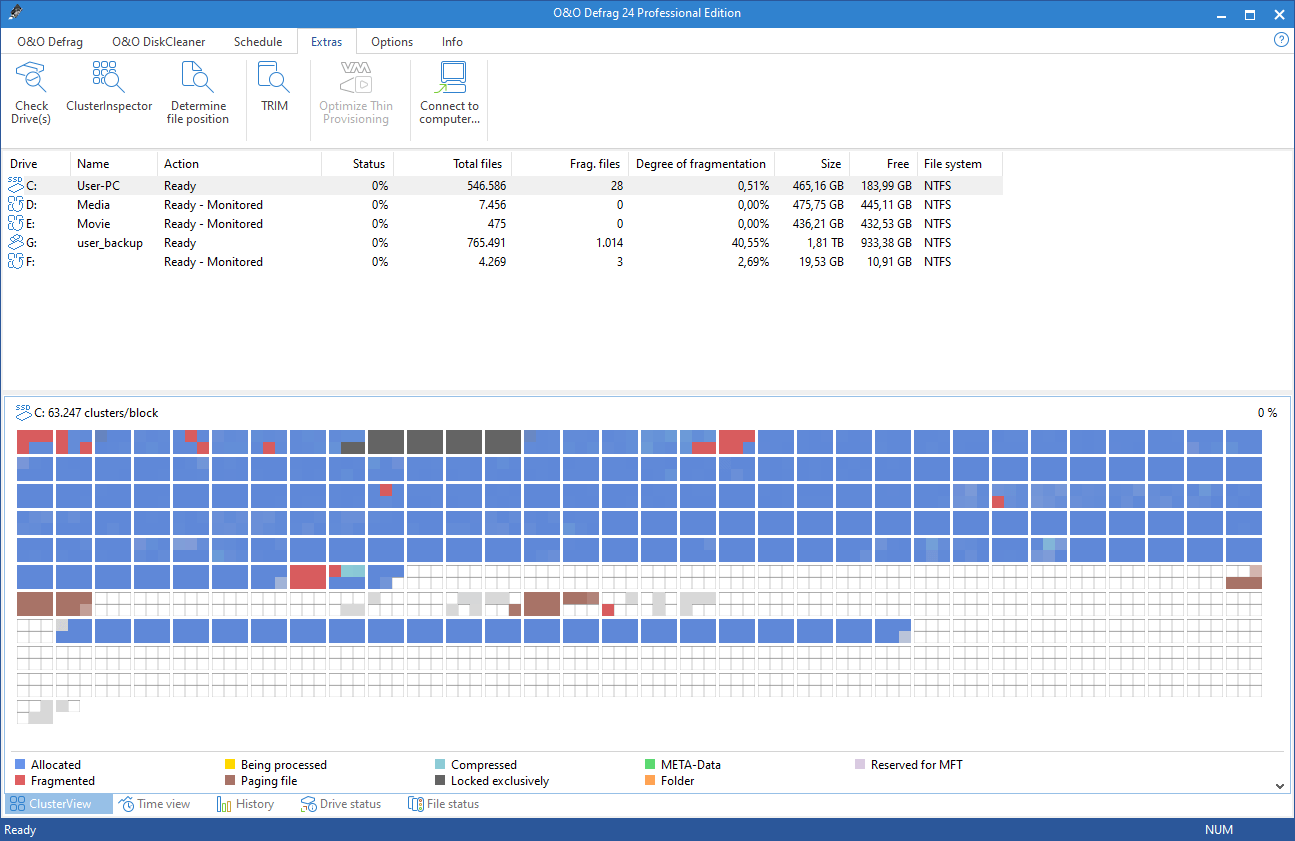Open the File status view
Image resolution: width=1295 pixels, height=841 pixels.
click(443, 804)
